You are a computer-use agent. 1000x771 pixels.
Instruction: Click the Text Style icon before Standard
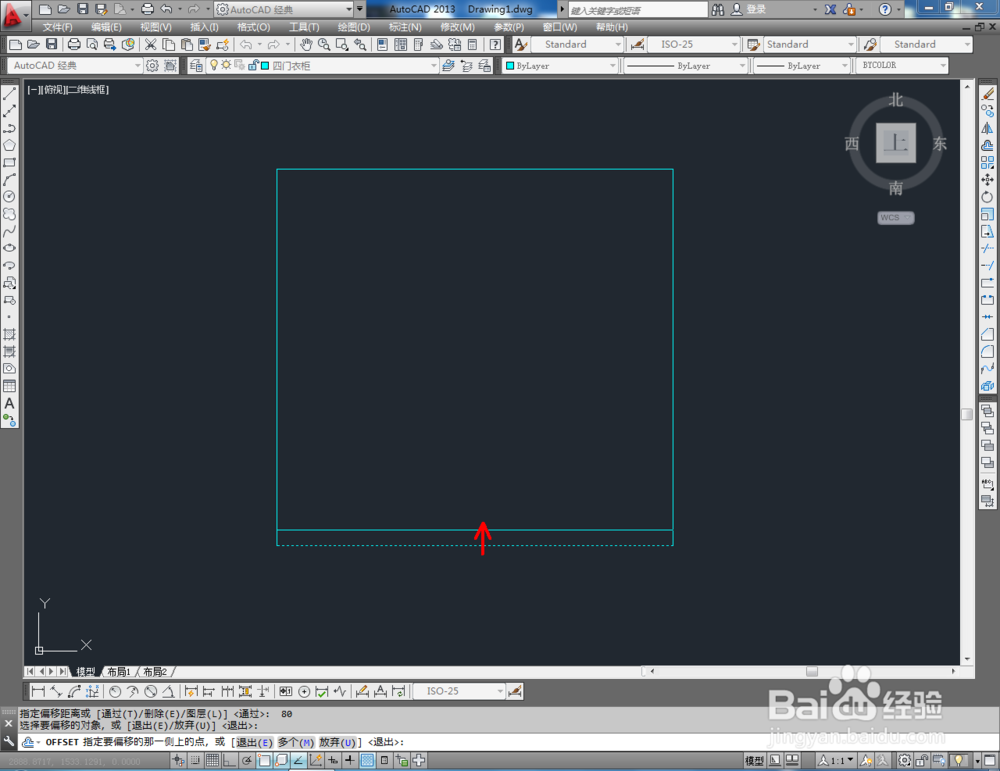coord(521,45)
